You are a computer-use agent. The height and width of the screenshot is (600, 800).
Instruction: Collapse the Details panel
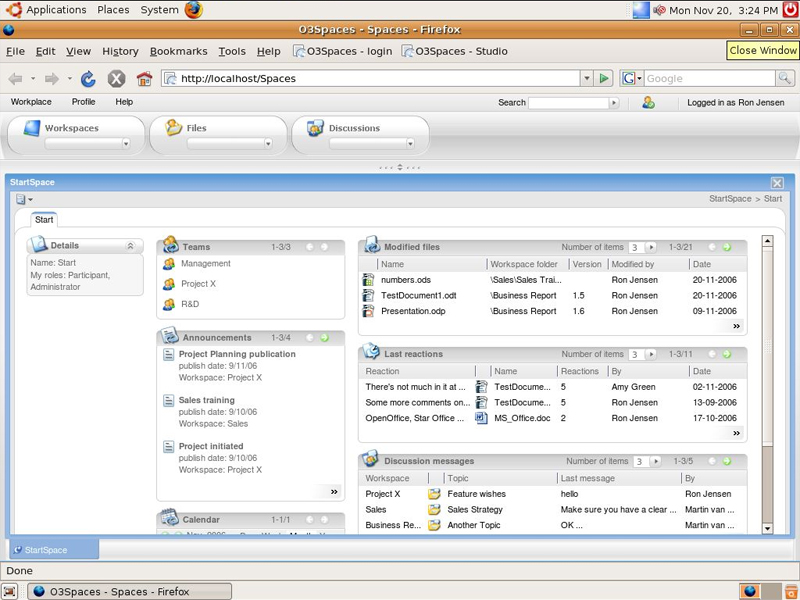pos(130,245)
